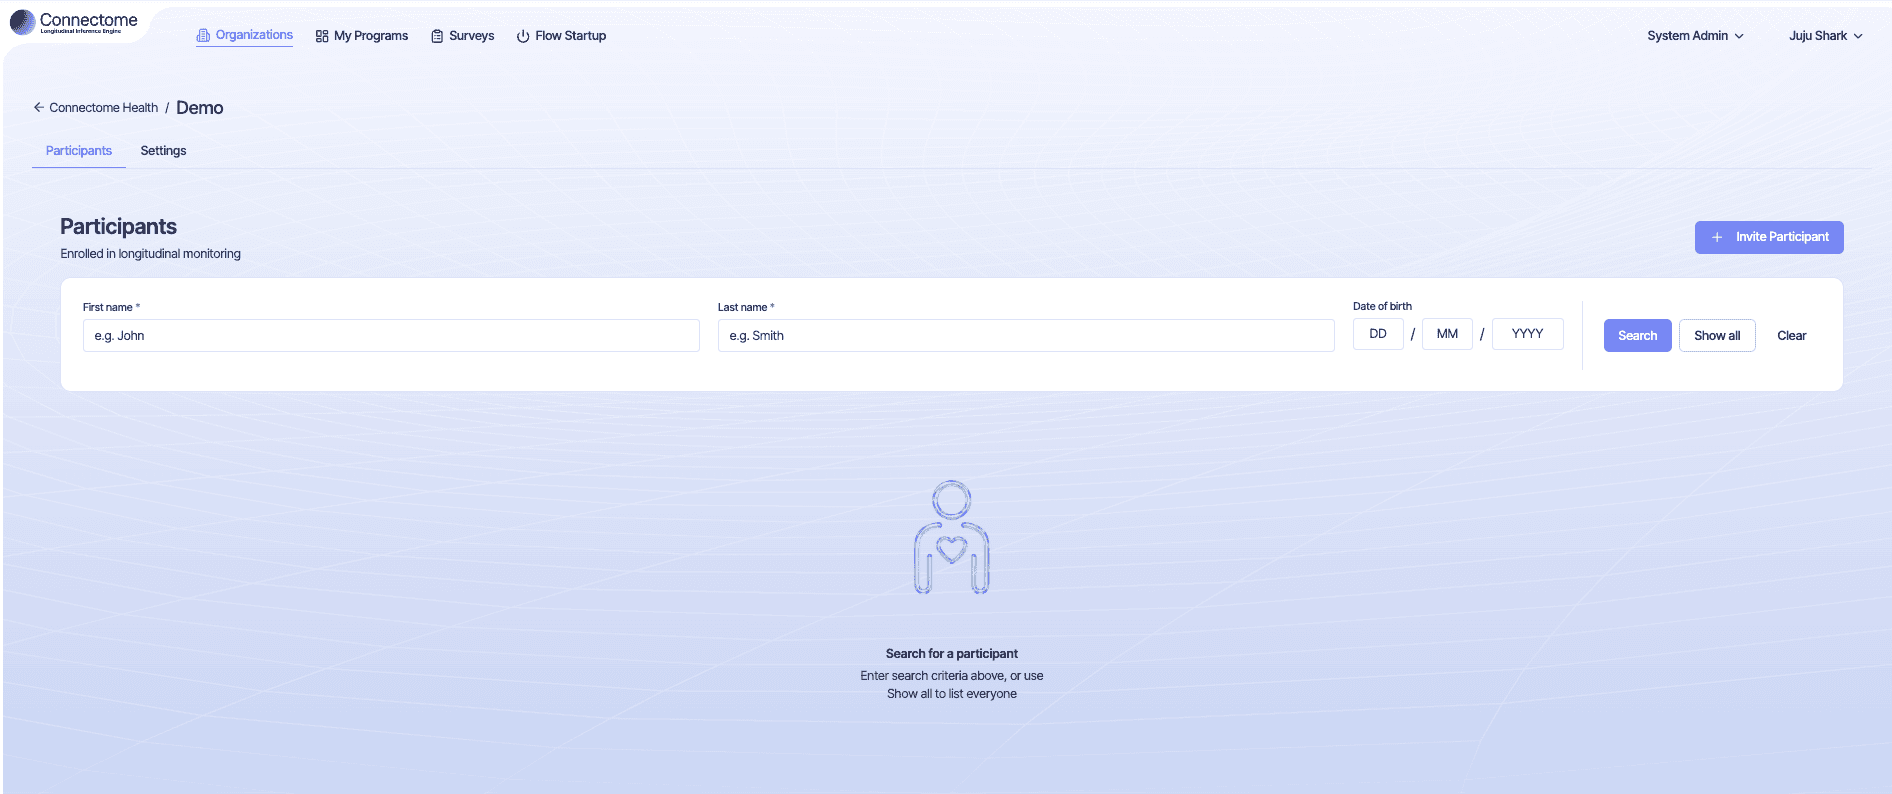Focus the MM month-of-birth field
The image size is (1892, 794).
pyautogui.click(x=1447, y=334)
